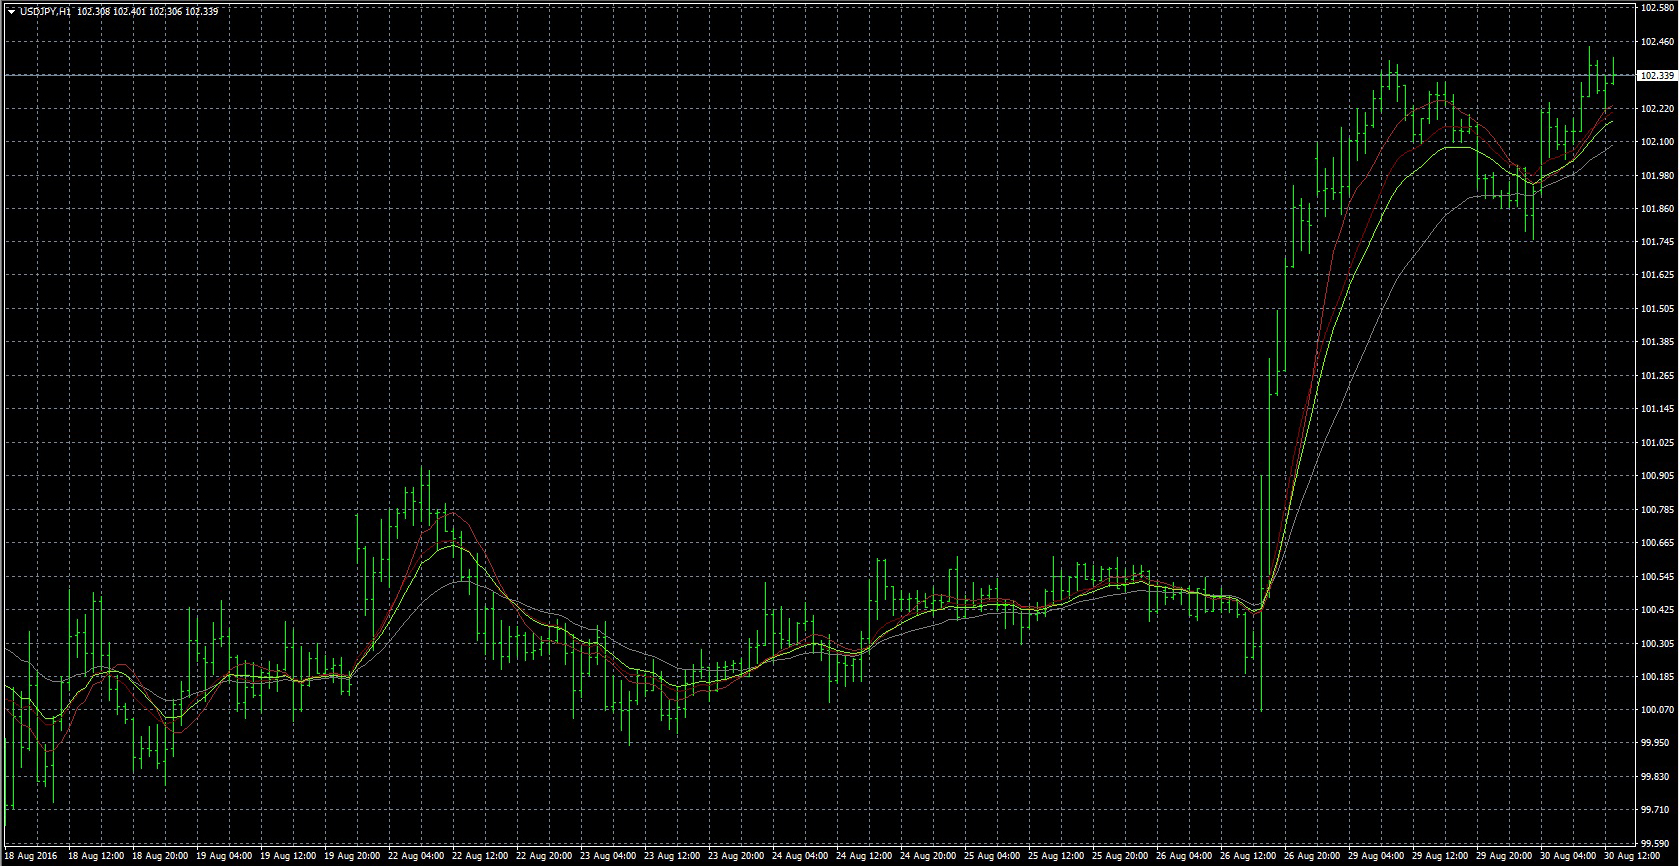Click the 101.745 price scale label
The width and height of the screenshot is (1680, 866).
point(1658,242)
